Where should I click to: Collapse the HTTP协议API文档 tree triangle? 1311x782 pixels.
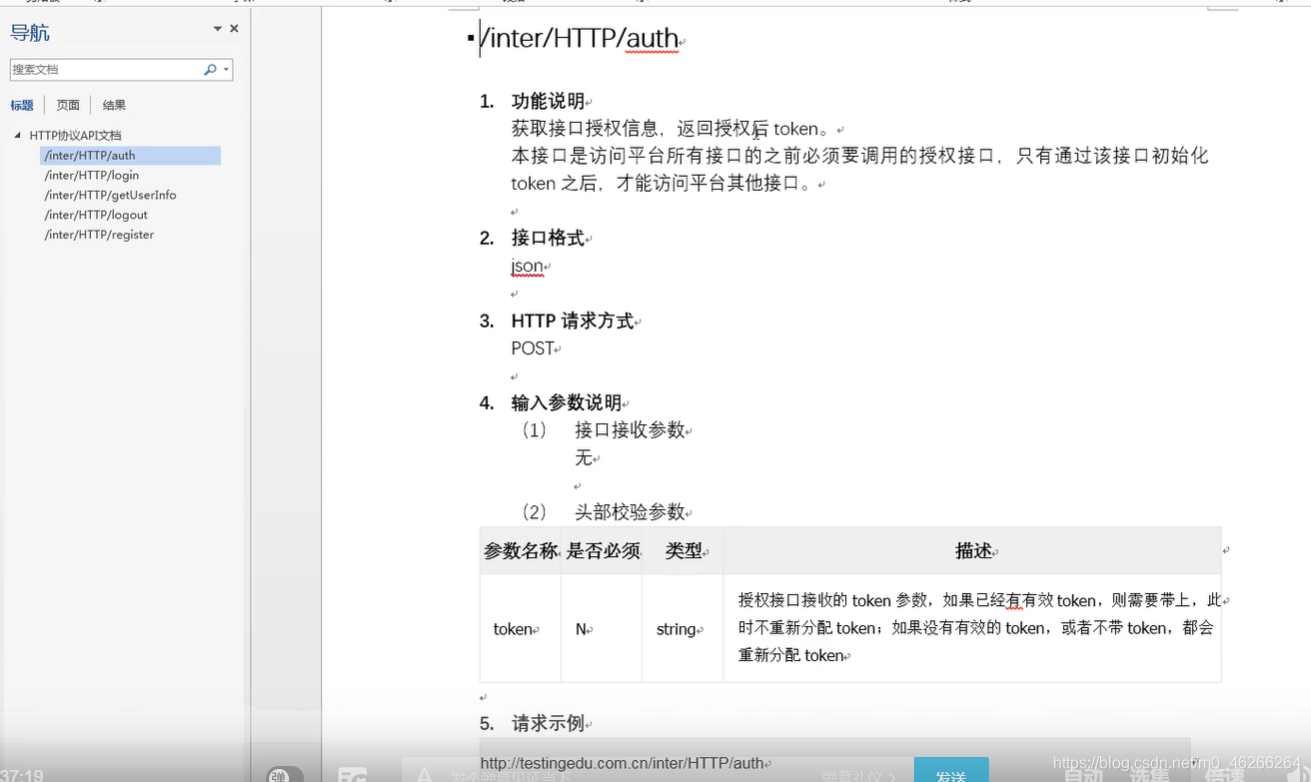[x=17, y=135]
